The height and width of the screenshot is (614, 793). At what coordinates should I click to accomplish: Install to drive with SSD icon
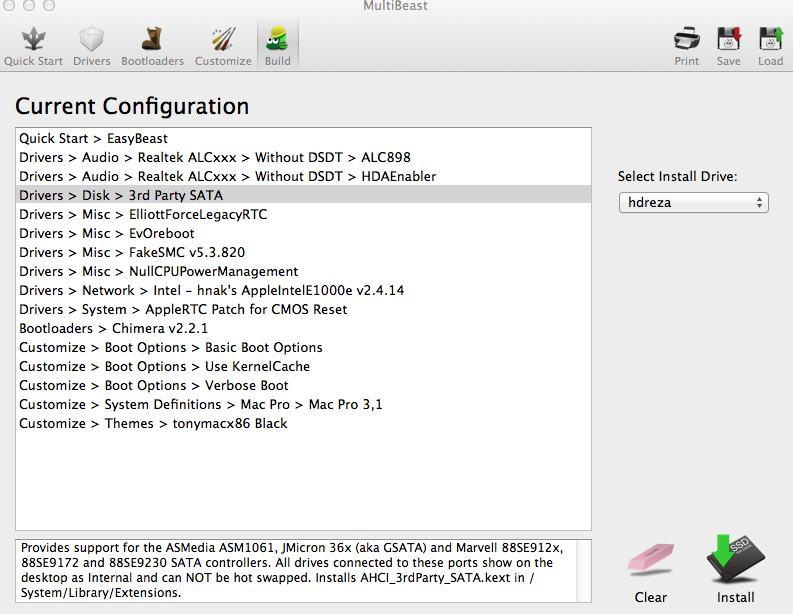[x=735, y=569]
